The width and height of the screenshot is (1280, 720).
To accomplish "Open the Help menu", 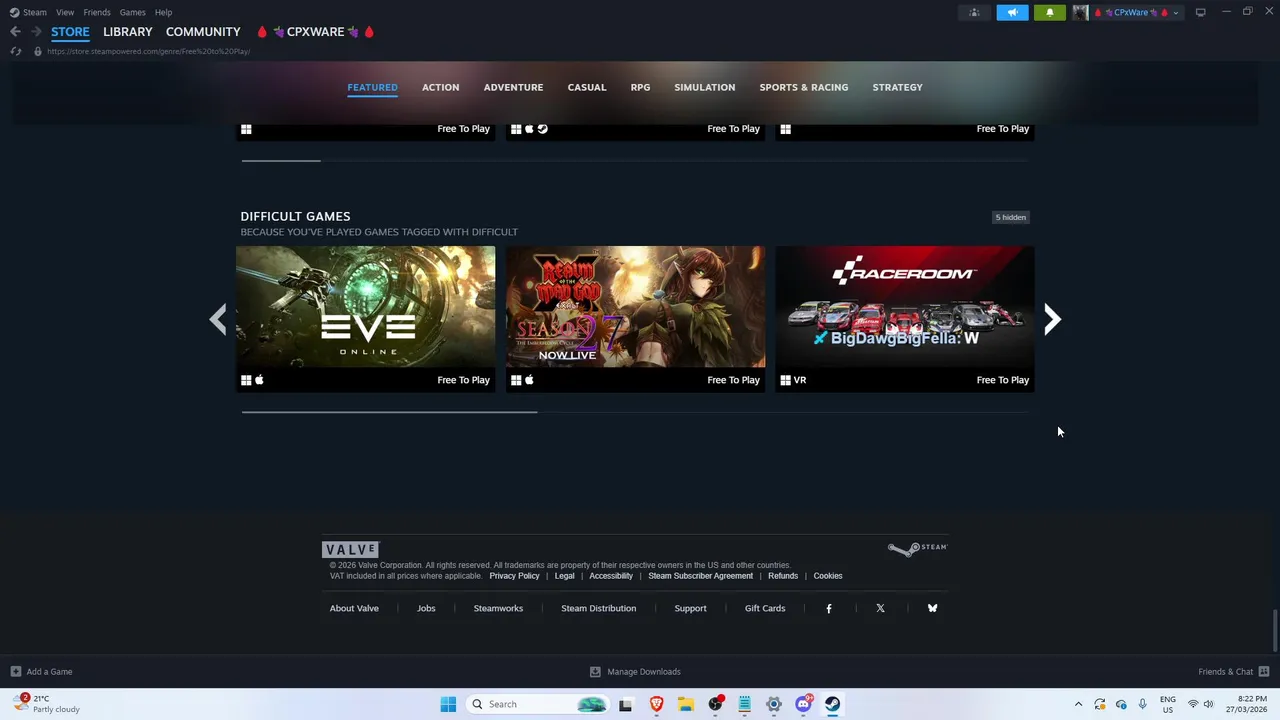I will 163,12.
